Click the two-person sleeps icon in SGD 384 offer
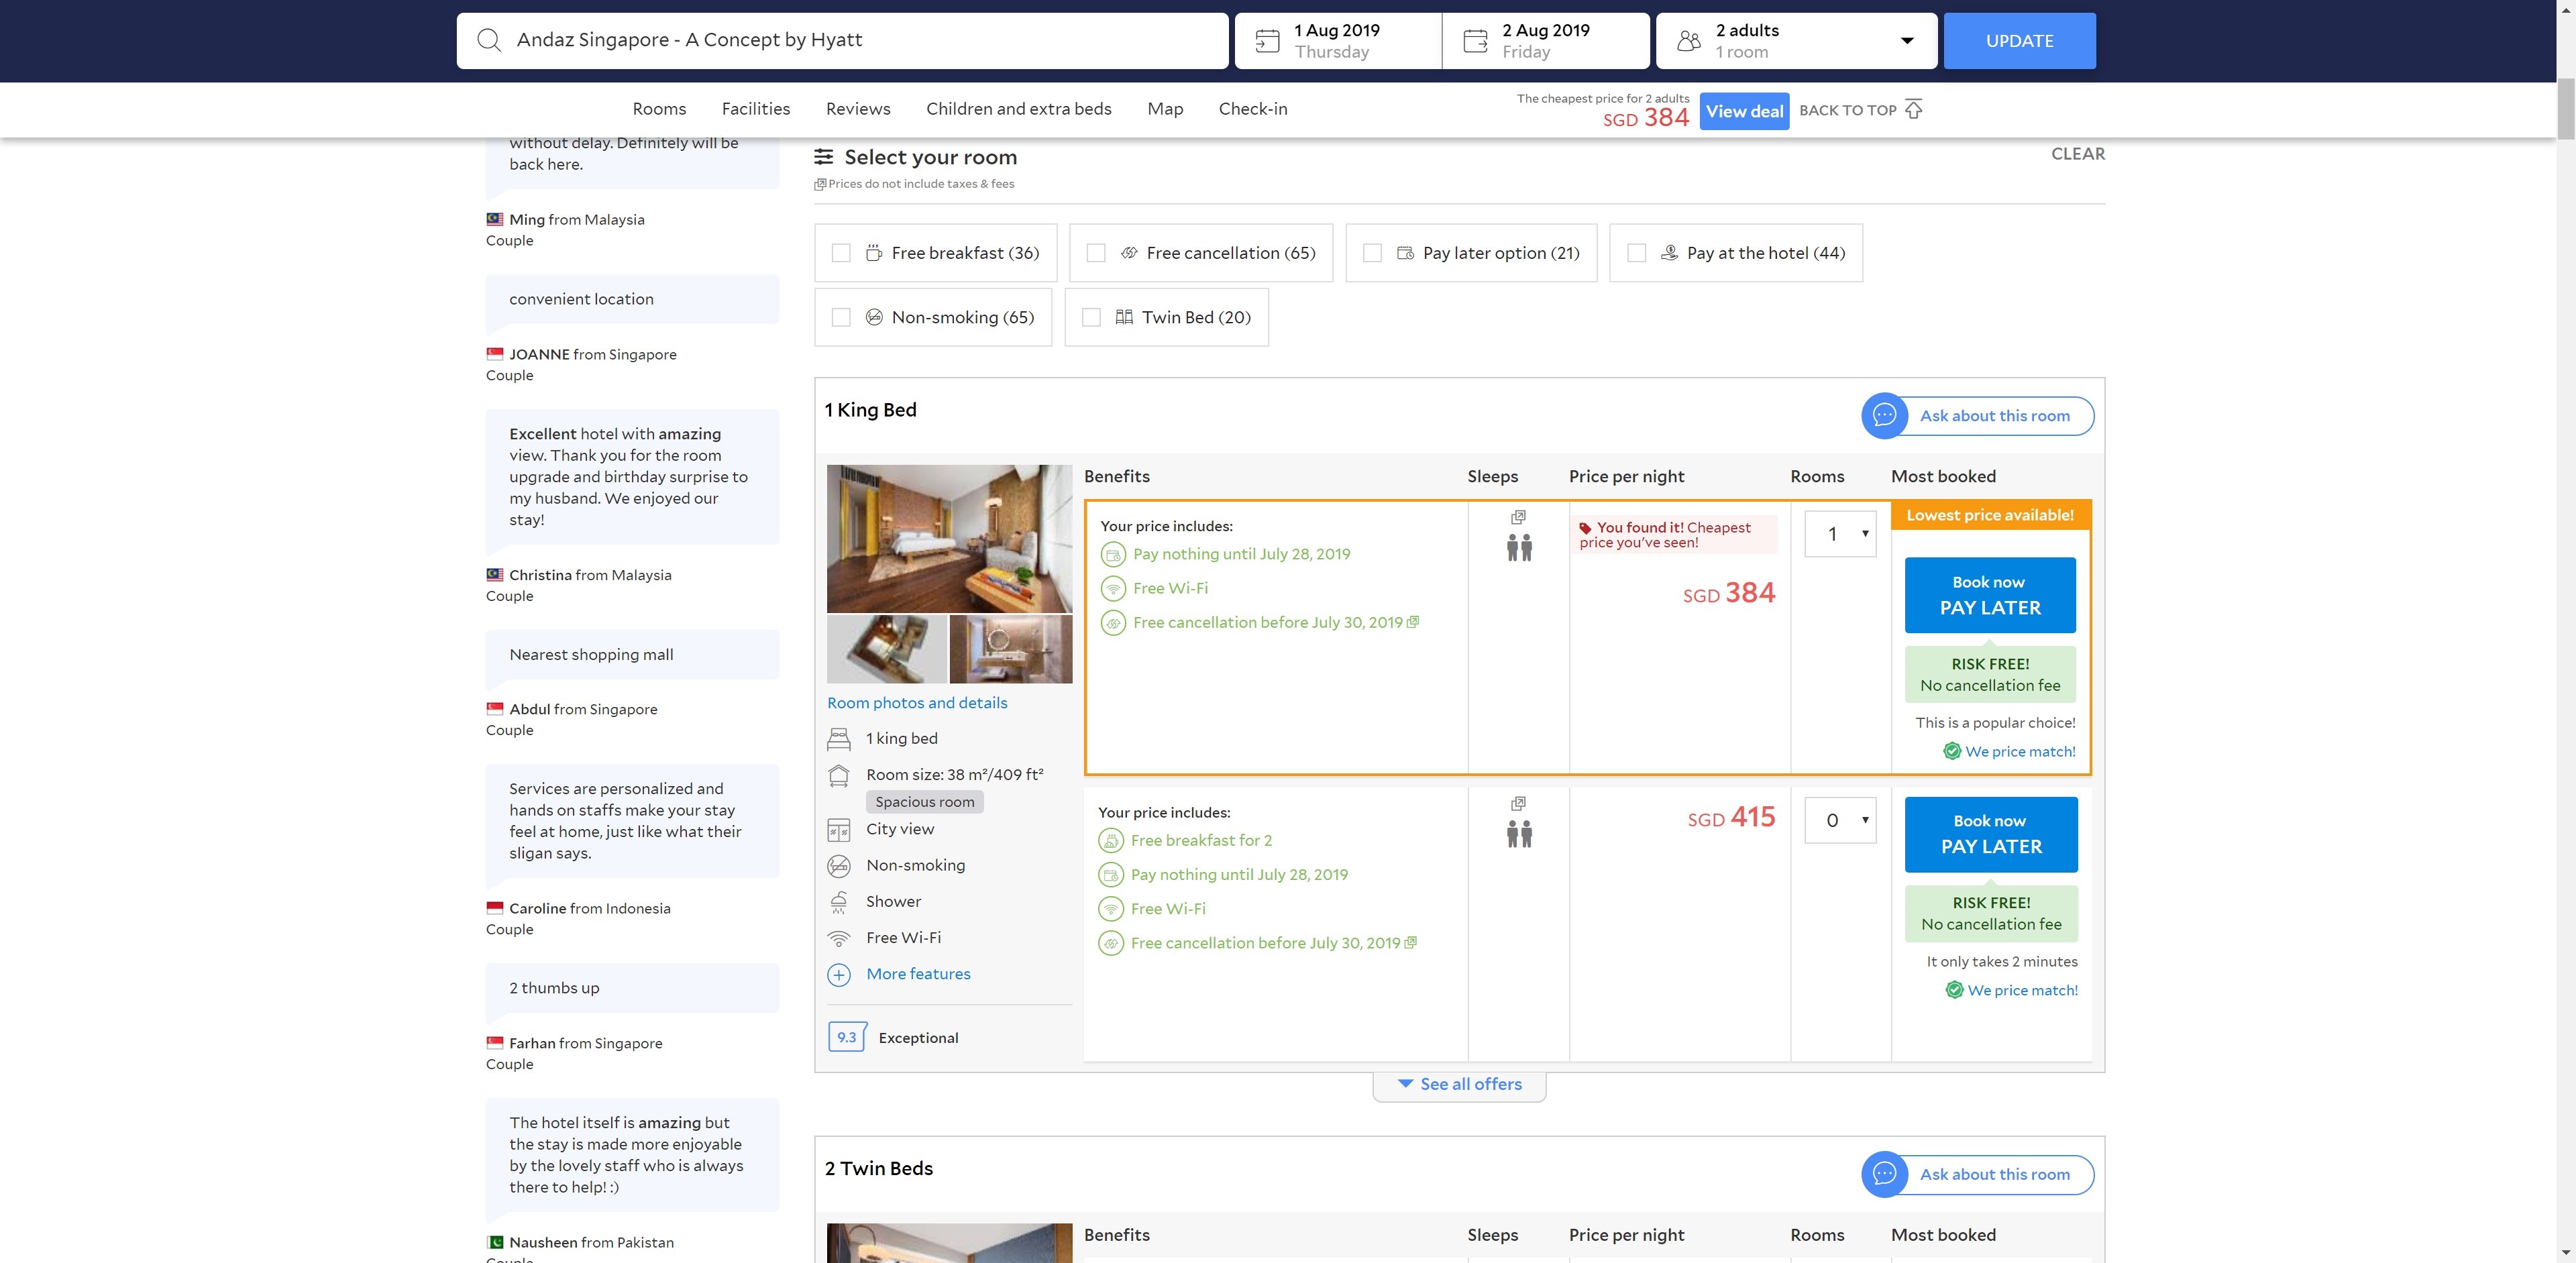This screenshot has height=1263, width=2576. (1519, 548)
